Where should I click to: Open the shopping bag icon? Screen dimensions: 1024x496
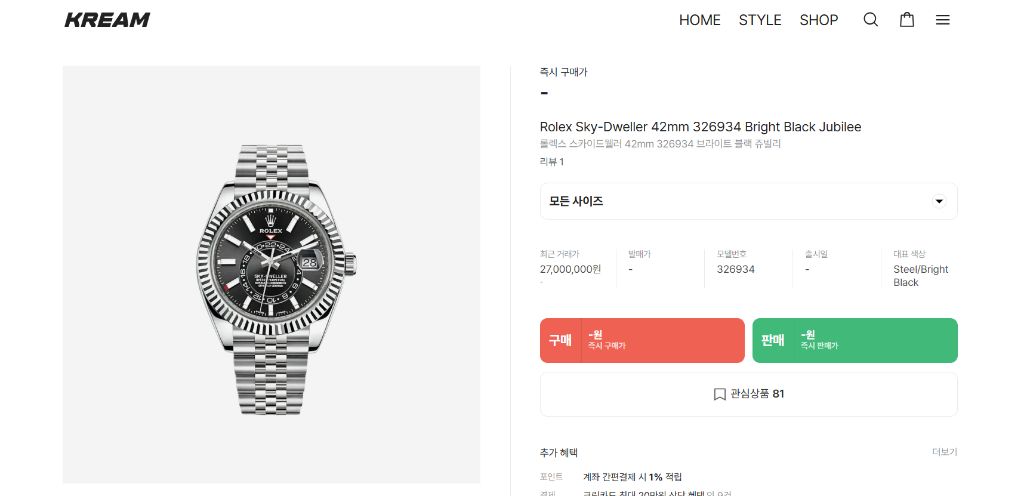pos(907,20)
